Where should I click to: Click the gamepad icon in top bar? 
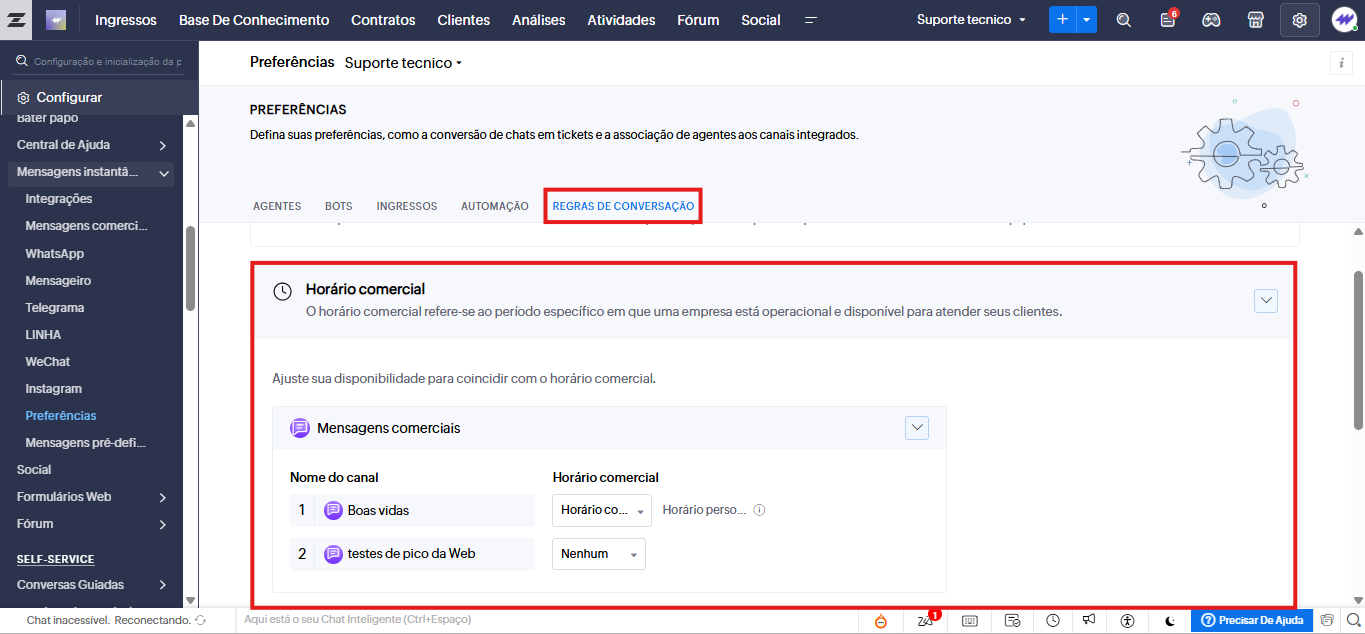click(1211, 20)
